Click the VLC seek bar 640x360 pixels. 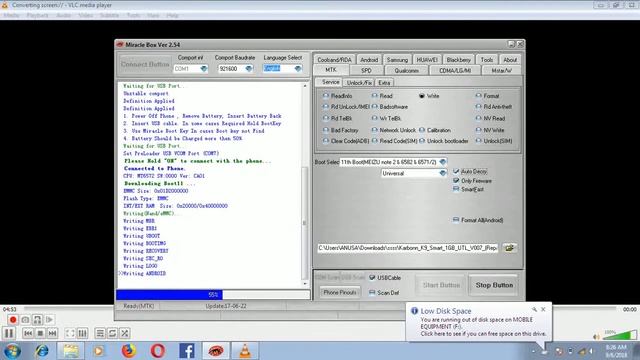[x=320, y=309]
